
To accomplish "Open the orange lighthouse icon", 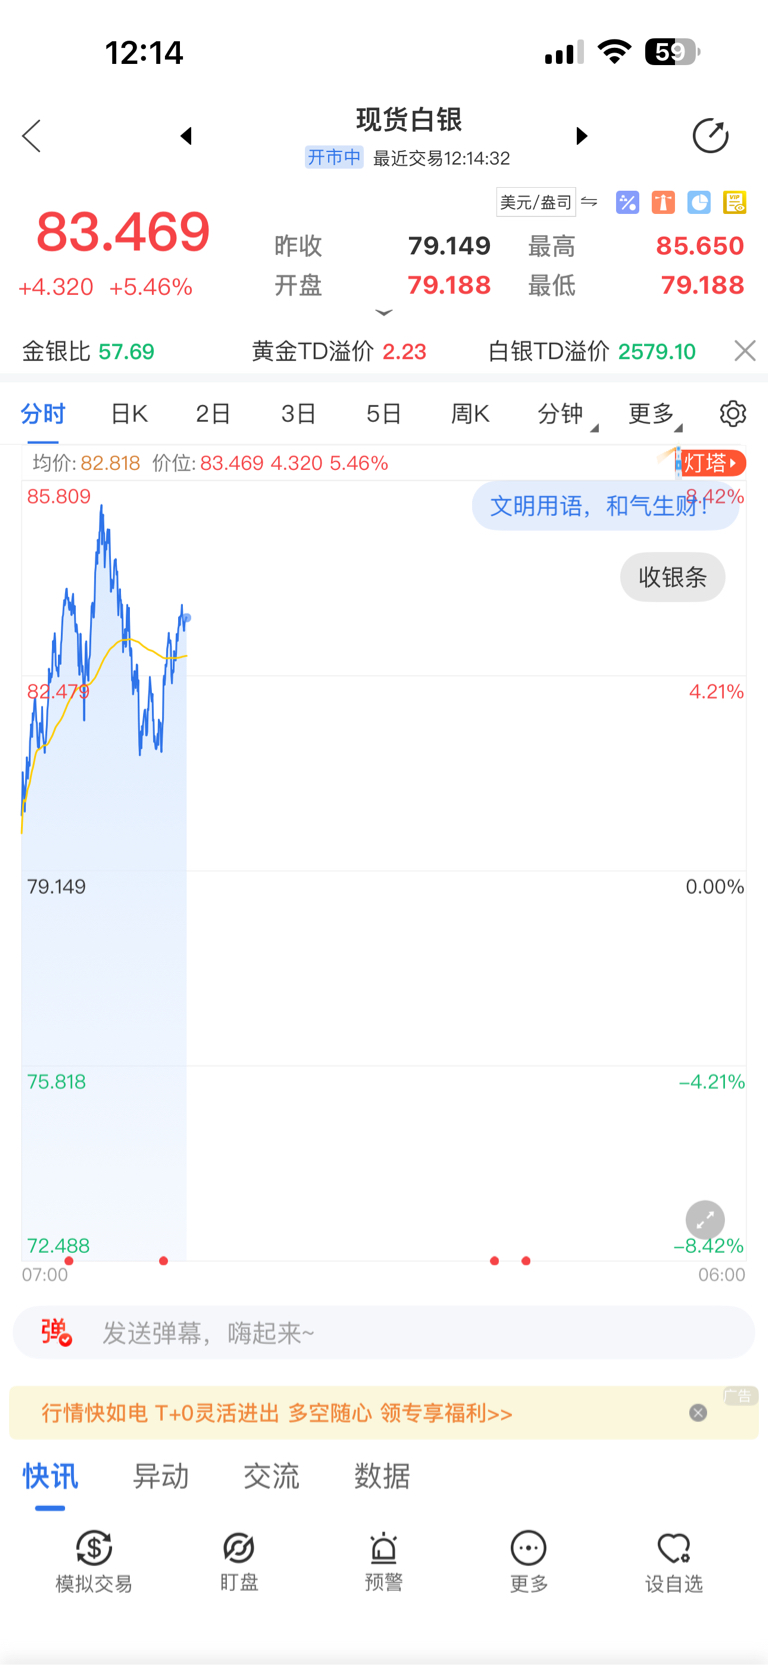I will 663,203.
